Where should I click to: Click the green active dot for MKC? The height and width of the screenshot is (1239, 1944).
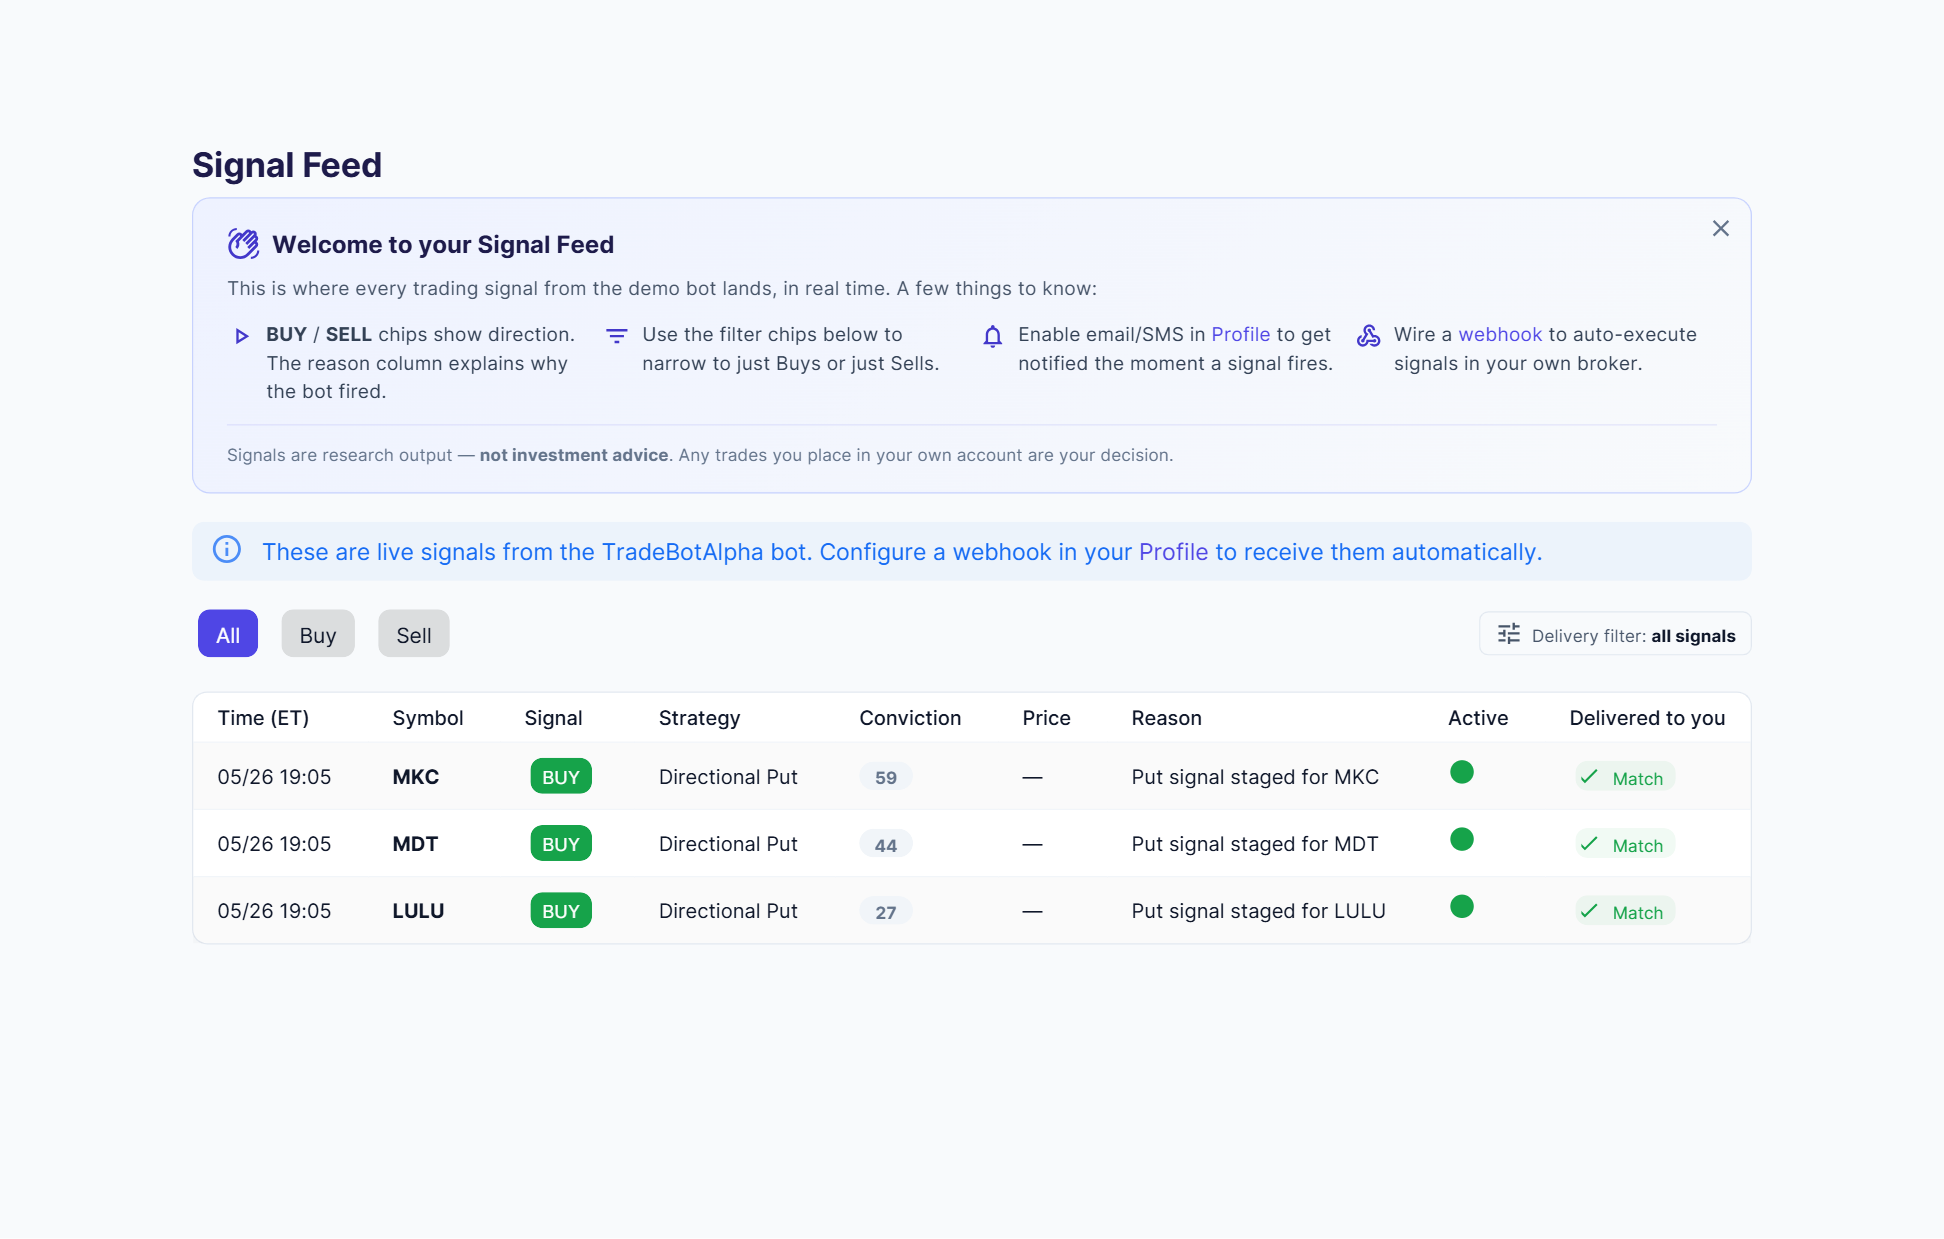tap(1462, 772)
